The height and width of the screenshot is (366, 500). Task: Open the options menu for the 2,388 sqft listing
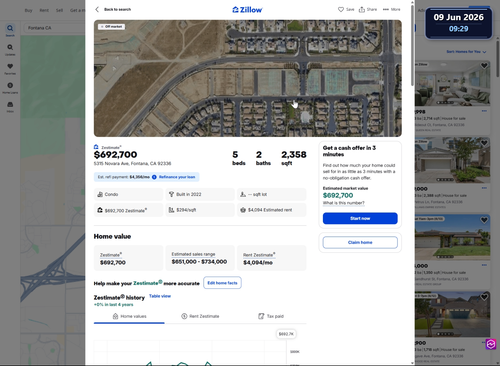484,188
